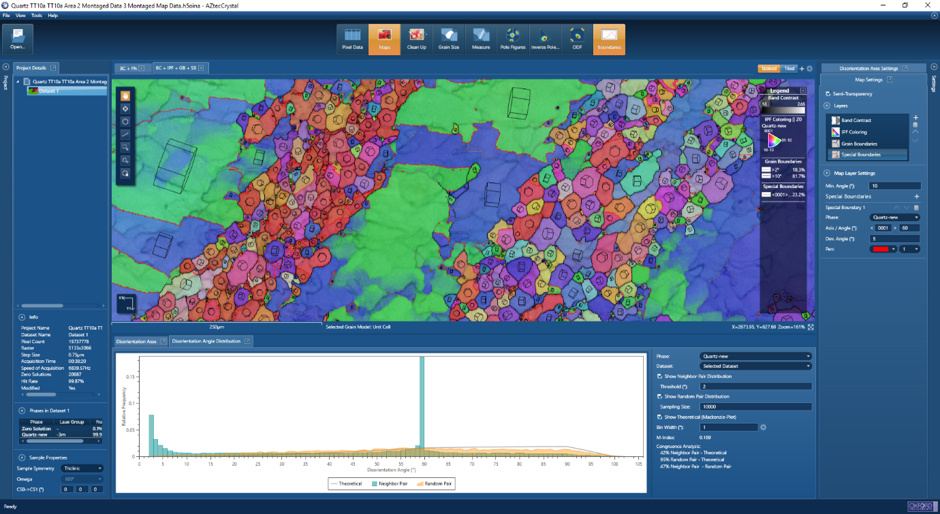The width and height of the screenshot is (940, 514).
Task: Disable Show Theoretical (Mackenzie-Plot)
Action: click(660, 417)
